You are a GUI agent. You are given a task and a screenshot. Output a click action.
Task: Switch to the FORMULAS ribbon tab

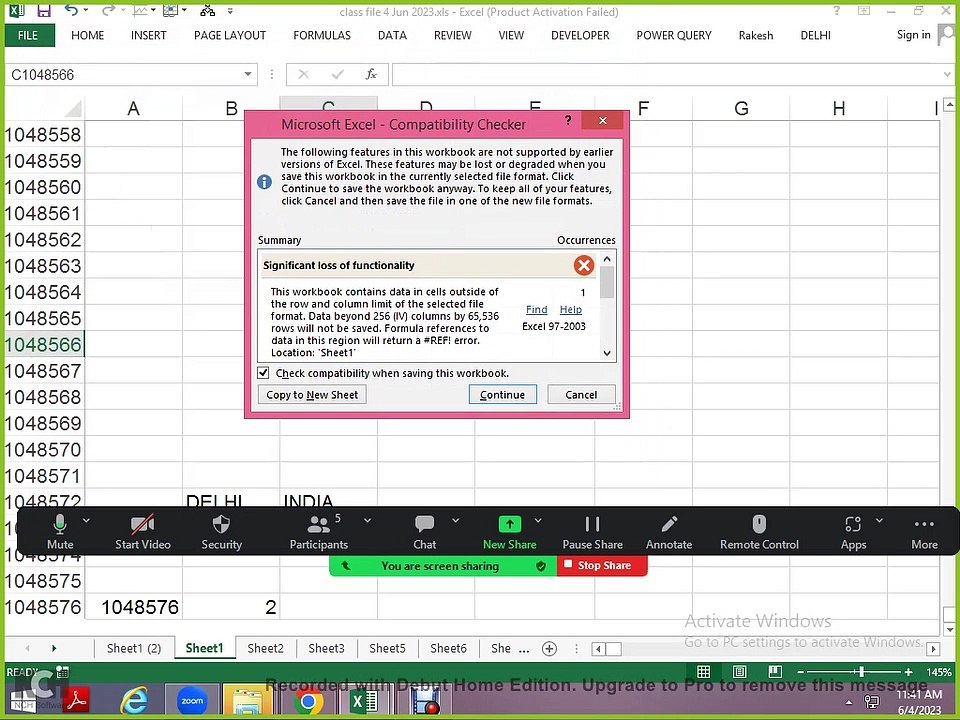pyautogui.click(x=321, y=36)
